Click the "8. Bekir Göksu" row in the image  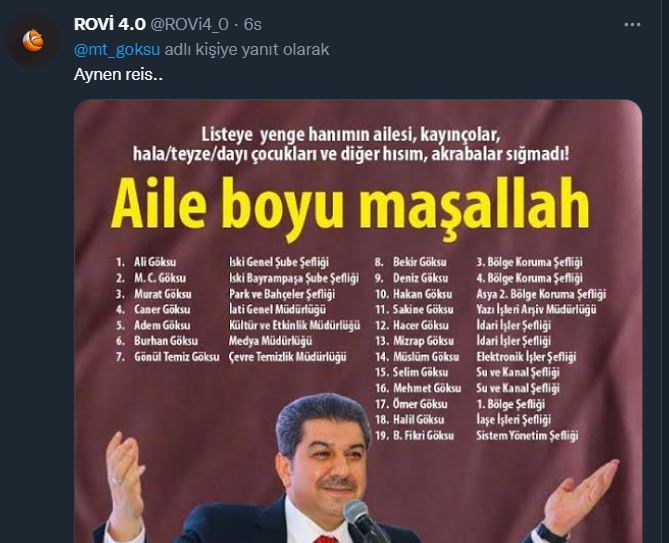point(411,261)
